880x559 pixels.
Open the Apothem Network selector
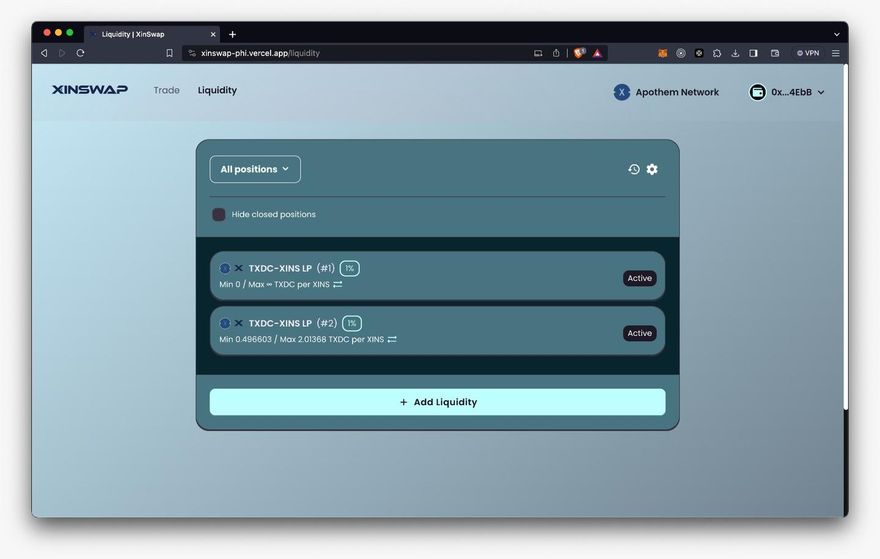click(666, 92)
